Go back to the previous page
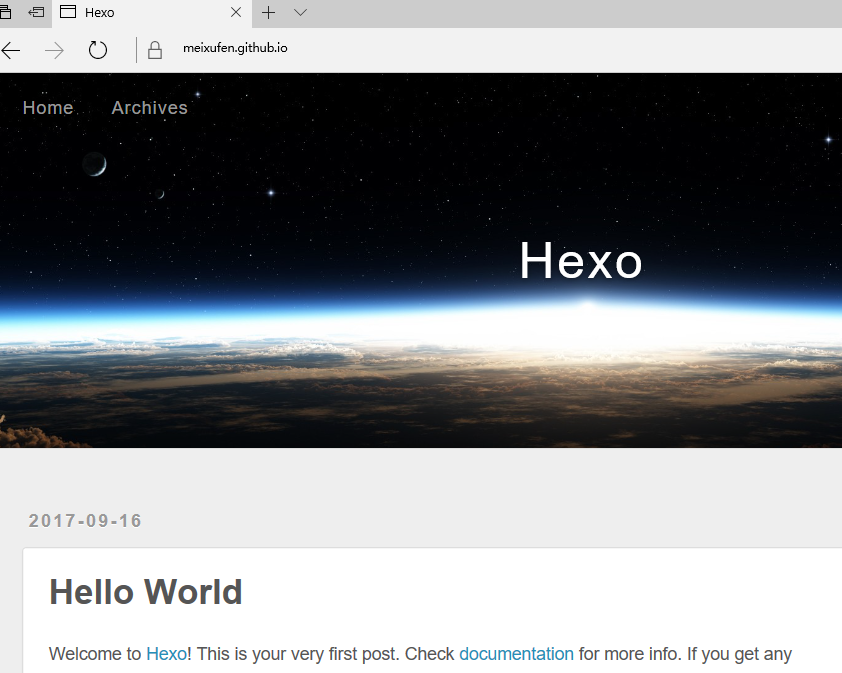The width and height of the screenshot is (842, 673). 10,50
